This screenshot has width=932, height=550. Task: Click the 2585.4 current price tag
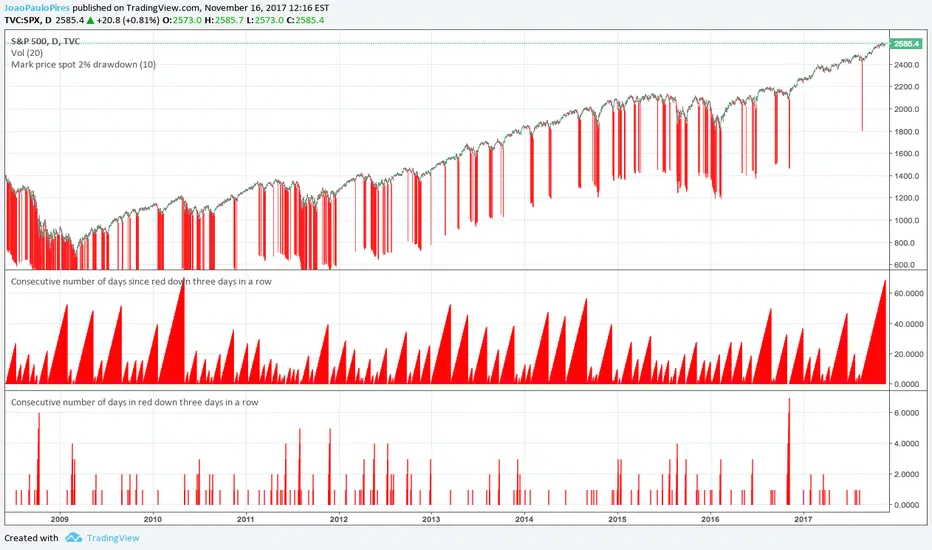pyautogui.click(x=906, y=43)
